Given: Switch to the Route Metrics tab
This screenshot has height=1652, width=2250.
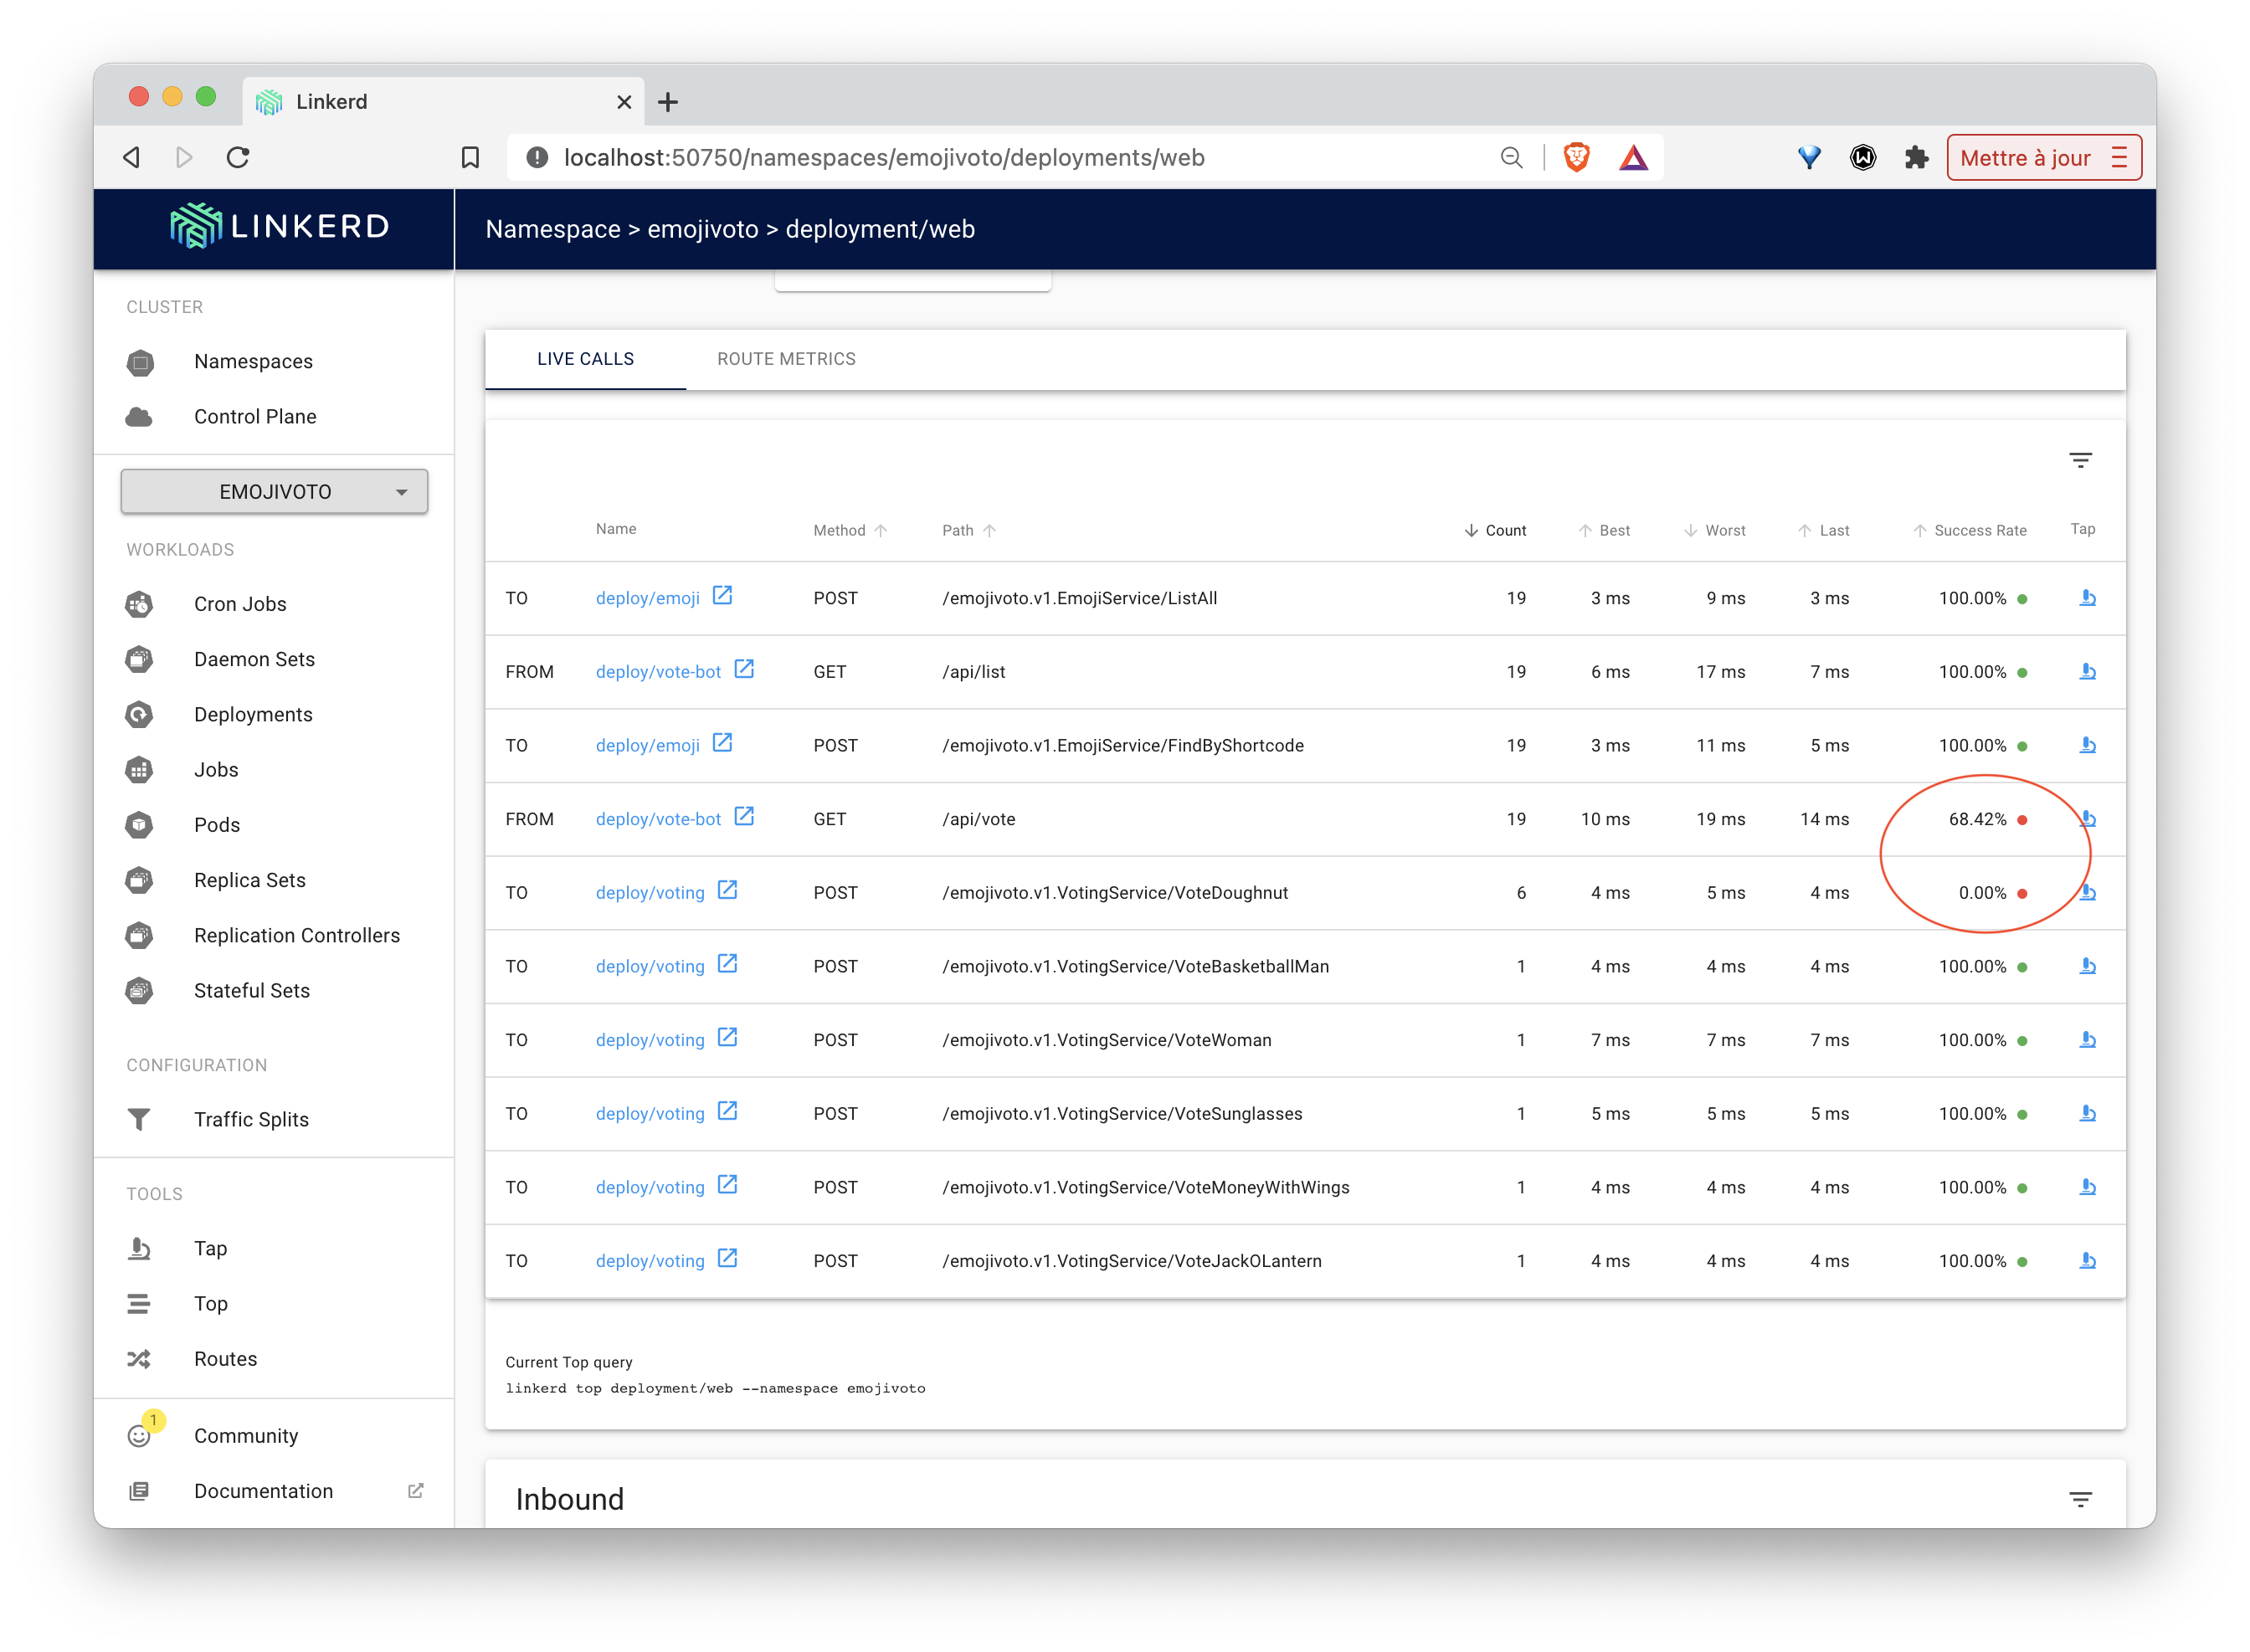Looking at the screenshot, I should [786, 360].
